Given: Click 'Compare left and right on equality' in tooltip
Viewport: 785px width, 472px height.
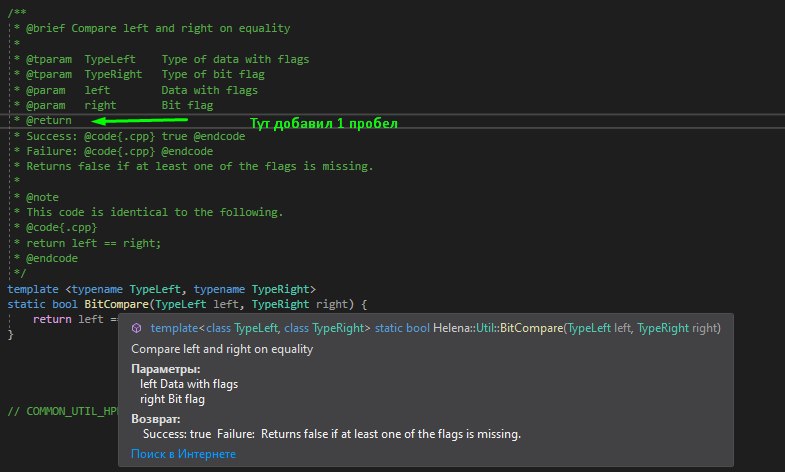Looking at the screenshot, I should click(x=222, y=349).
